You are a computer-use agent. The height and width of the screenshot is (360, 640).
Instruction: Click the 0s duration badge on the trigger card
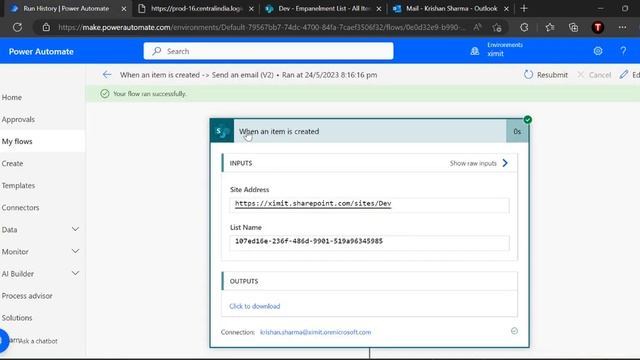(x=517, y=131)
